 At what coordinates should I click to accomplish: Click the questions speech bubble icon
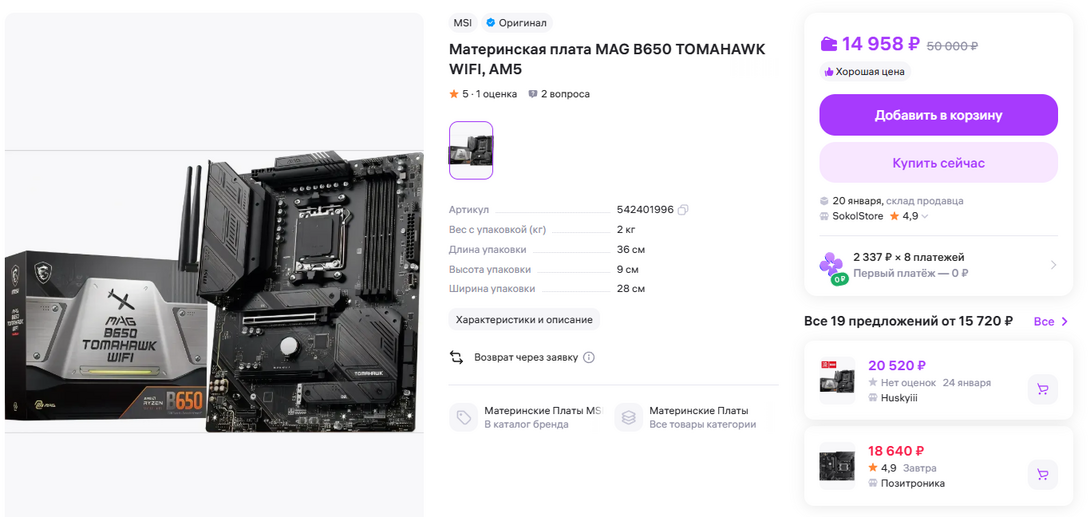[x=532, y=94]
